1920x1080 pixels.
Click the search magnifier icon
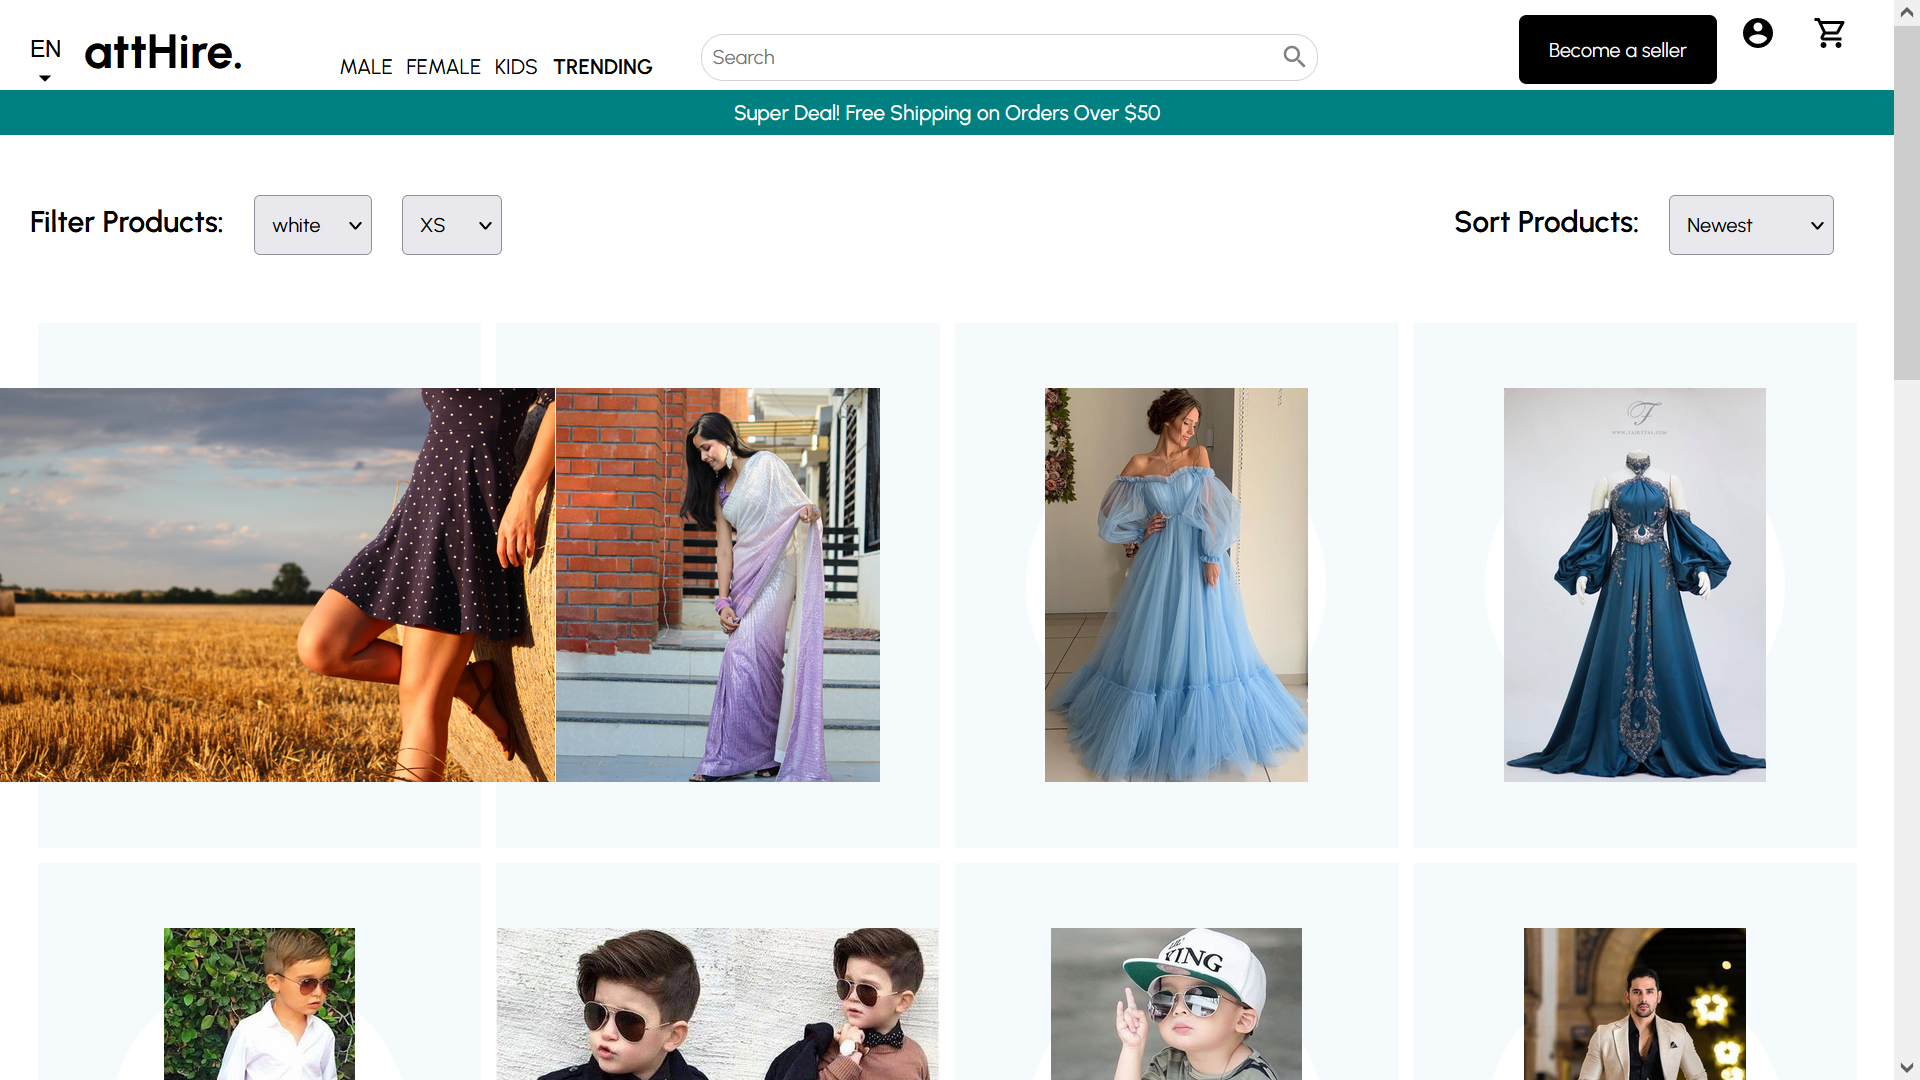click(1293, 57)
